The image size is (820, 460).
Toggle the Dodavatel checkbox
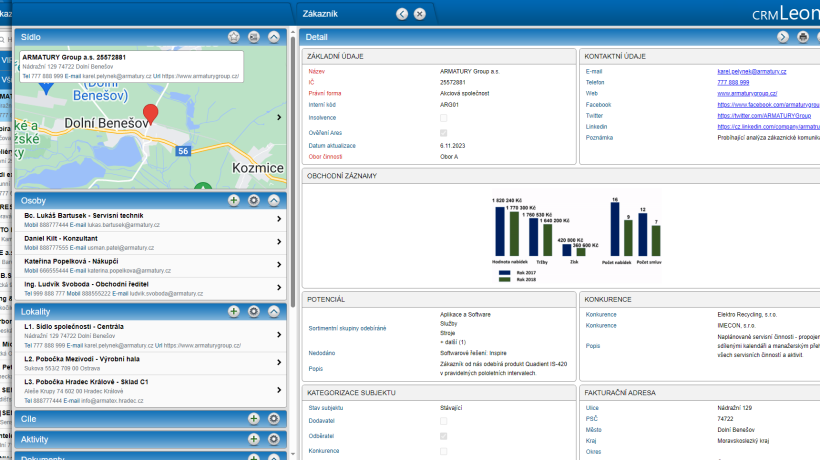click(443, 421)
